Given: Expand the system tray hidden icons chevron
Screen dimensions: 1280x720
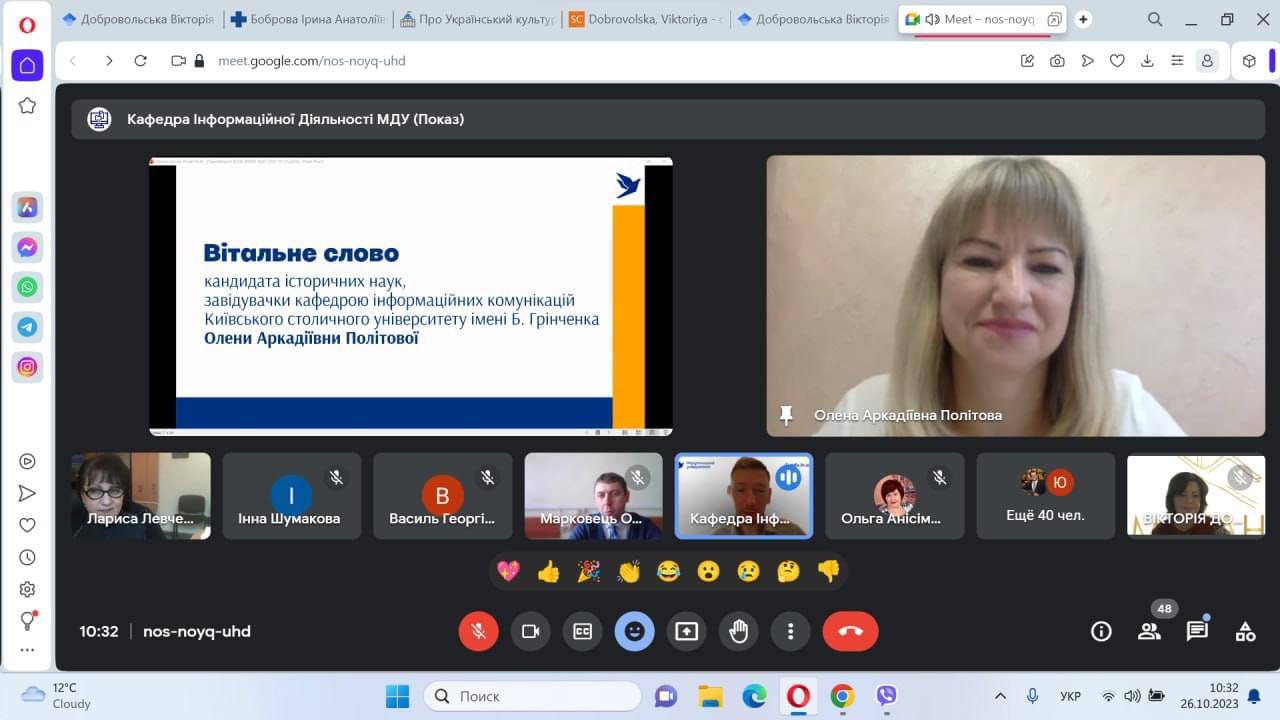Looking at the screenshot, I should tap(1000, 696).
